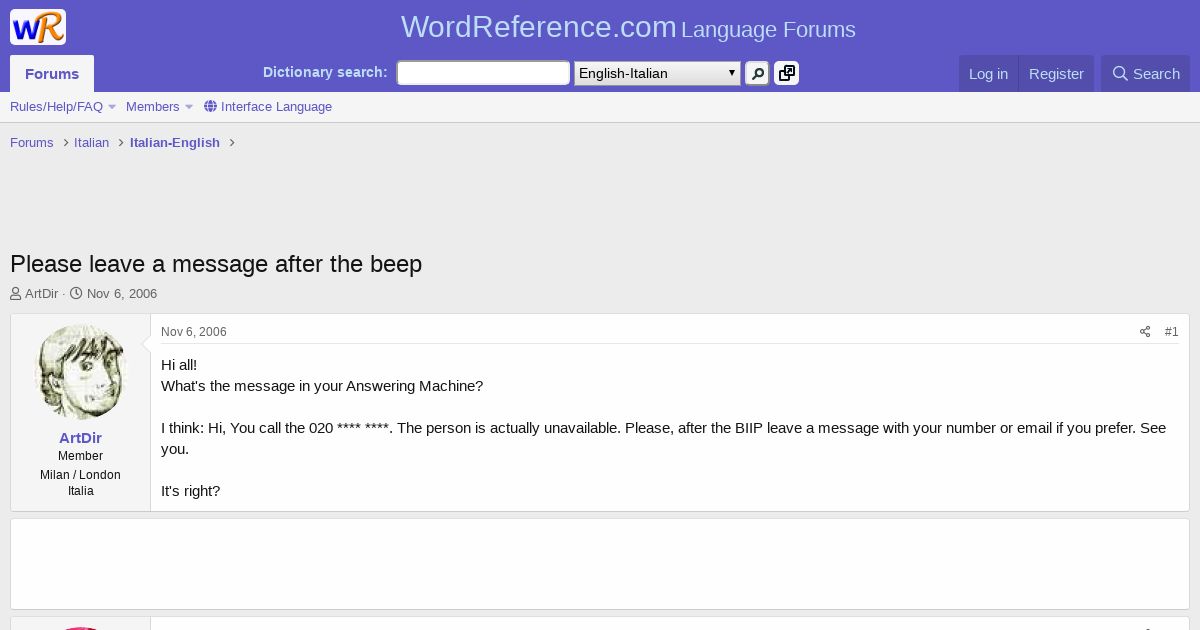Click the dictionary search magnifier button

[757, 73]
